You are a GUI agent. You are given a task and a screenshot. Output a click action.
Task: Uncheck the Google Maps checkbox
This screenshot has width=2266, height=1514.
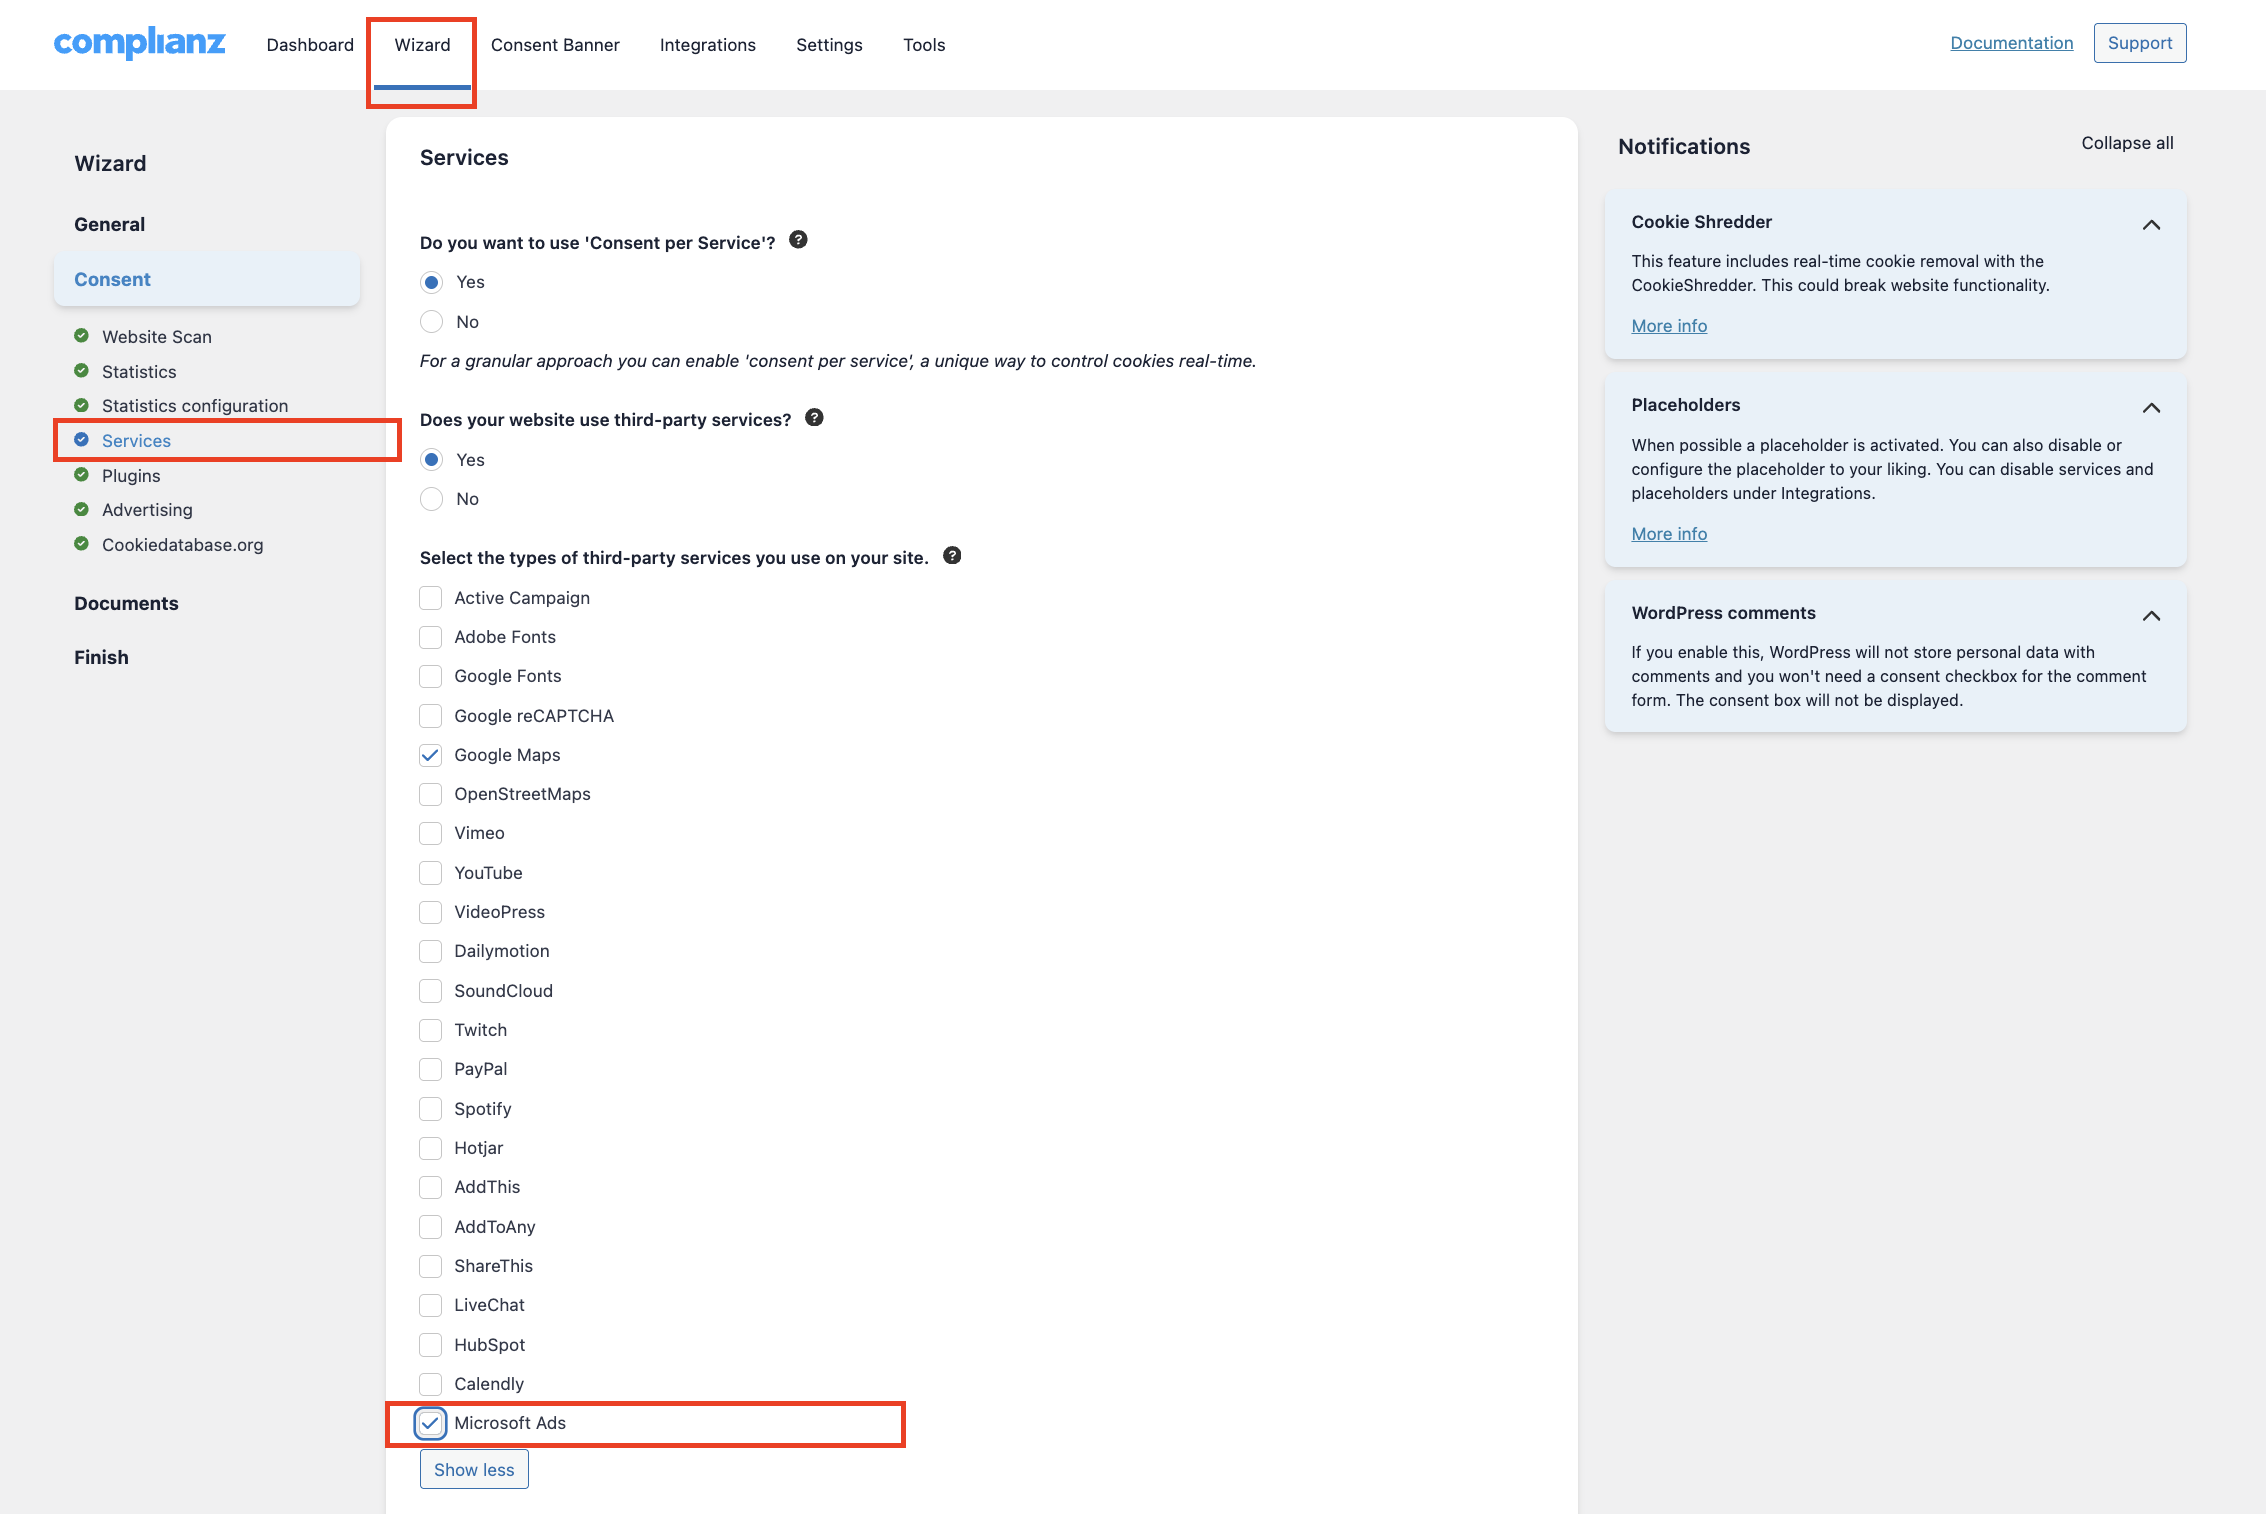(430, 755)
